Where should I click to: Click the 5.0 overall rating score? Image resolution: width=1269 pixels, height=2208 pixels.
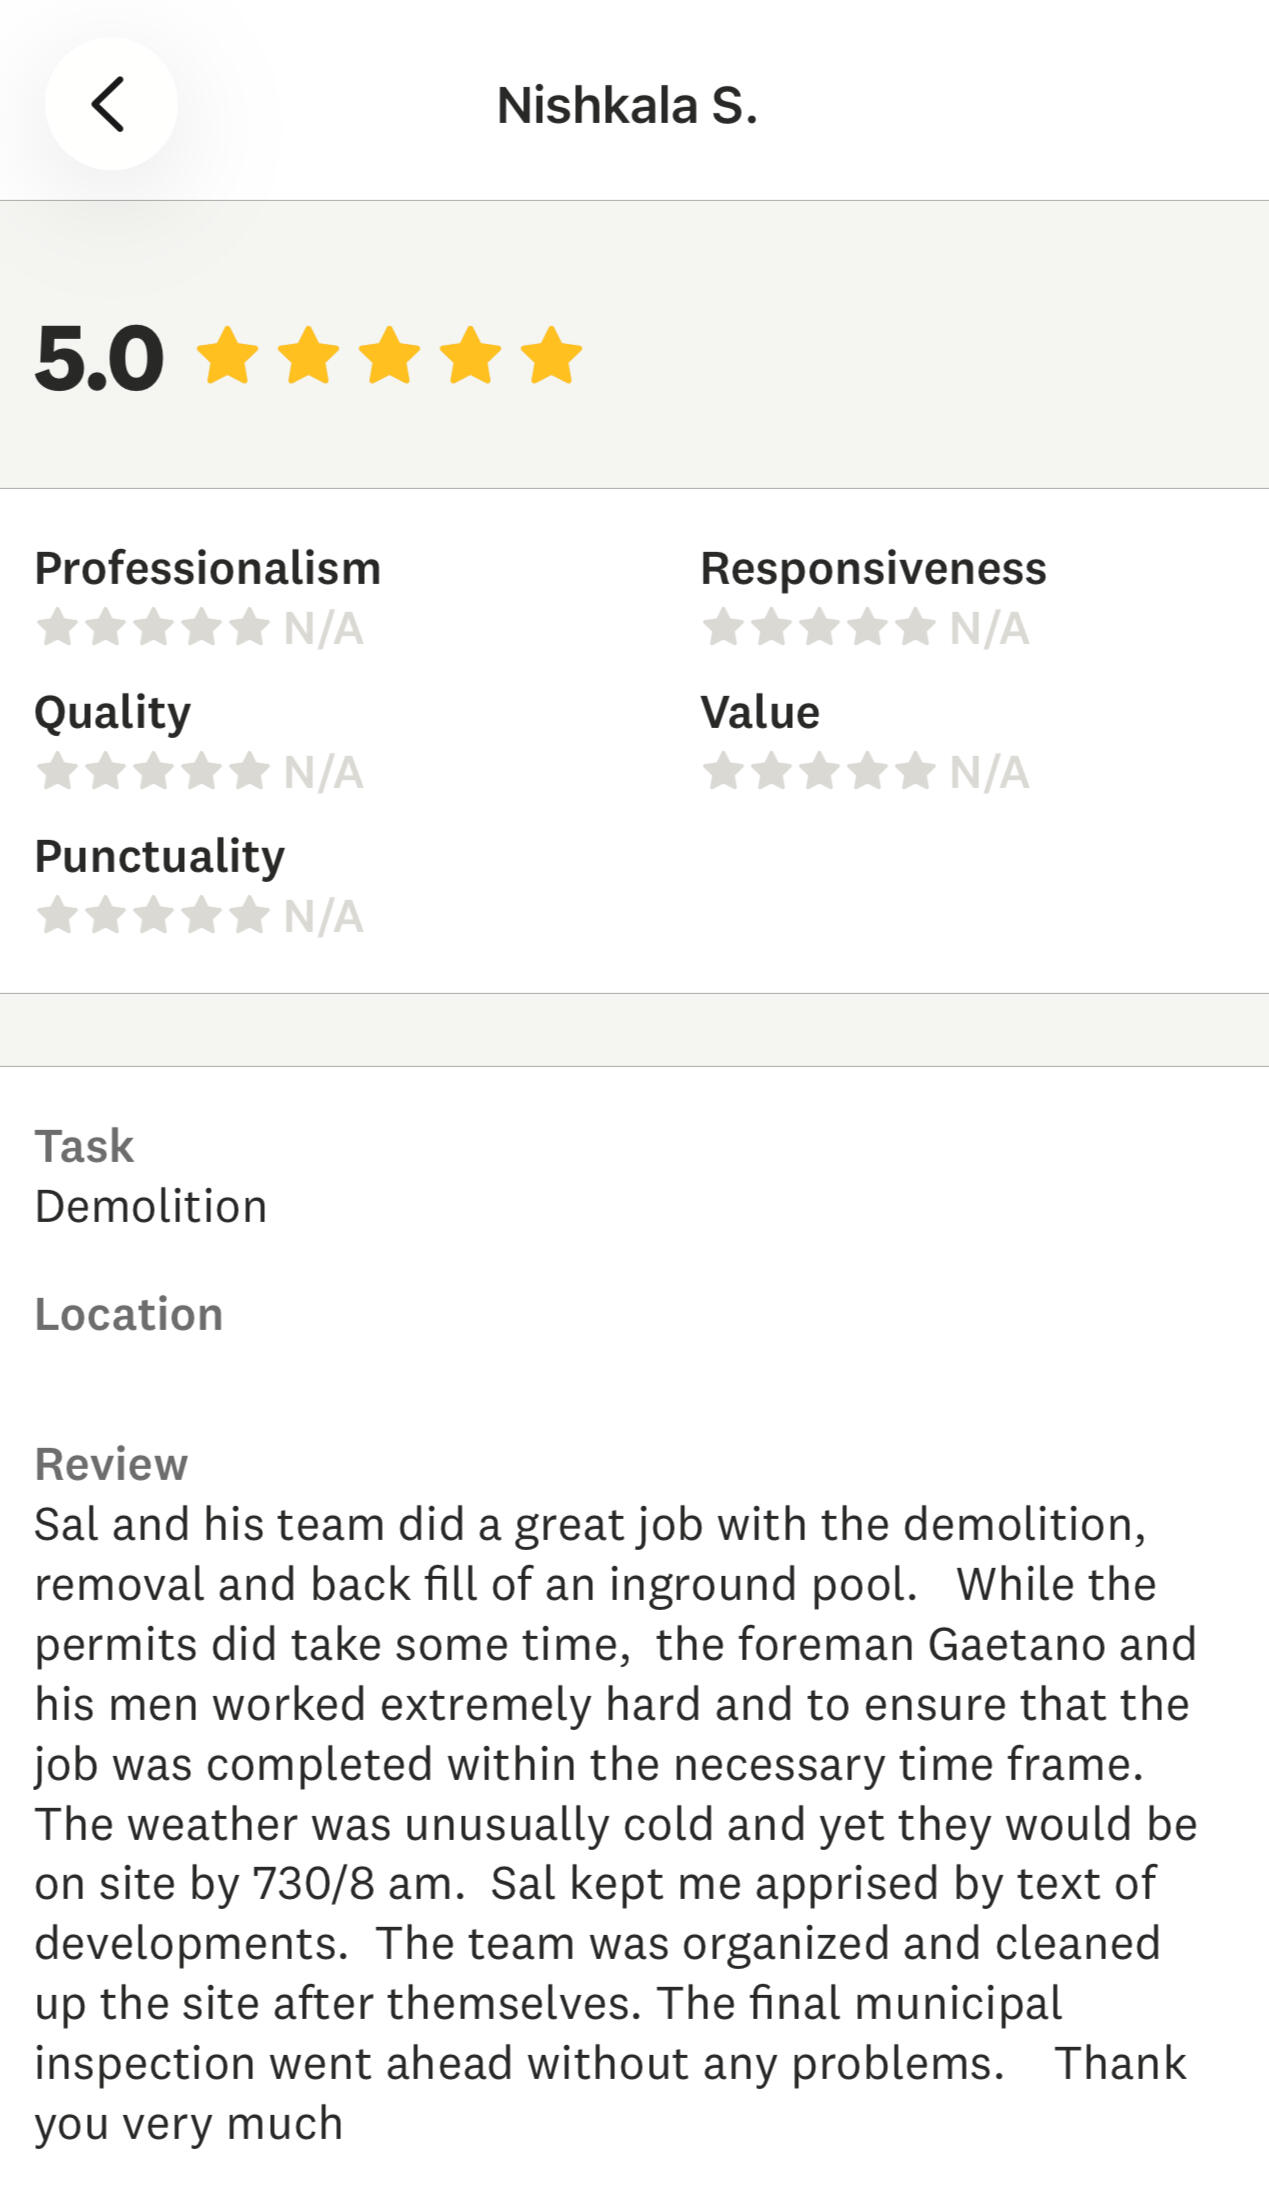[x=99, y=358]
